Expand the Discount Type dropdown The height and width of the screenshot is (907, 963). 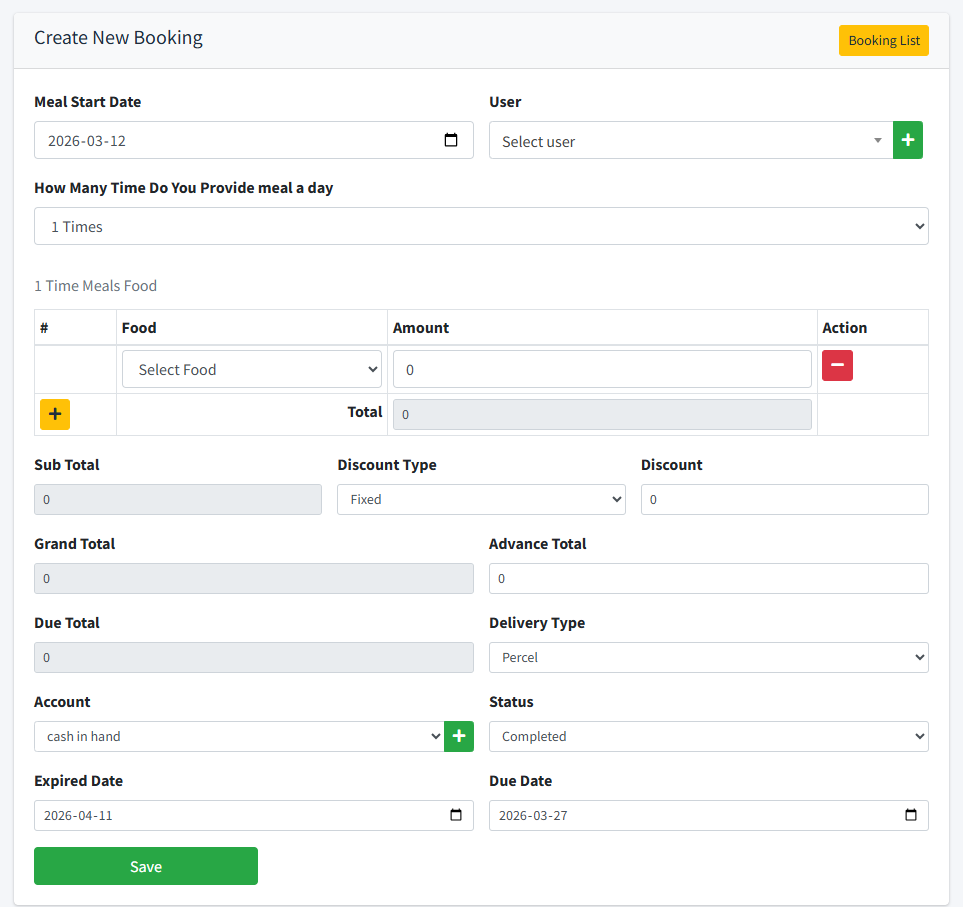click(481, 499)
